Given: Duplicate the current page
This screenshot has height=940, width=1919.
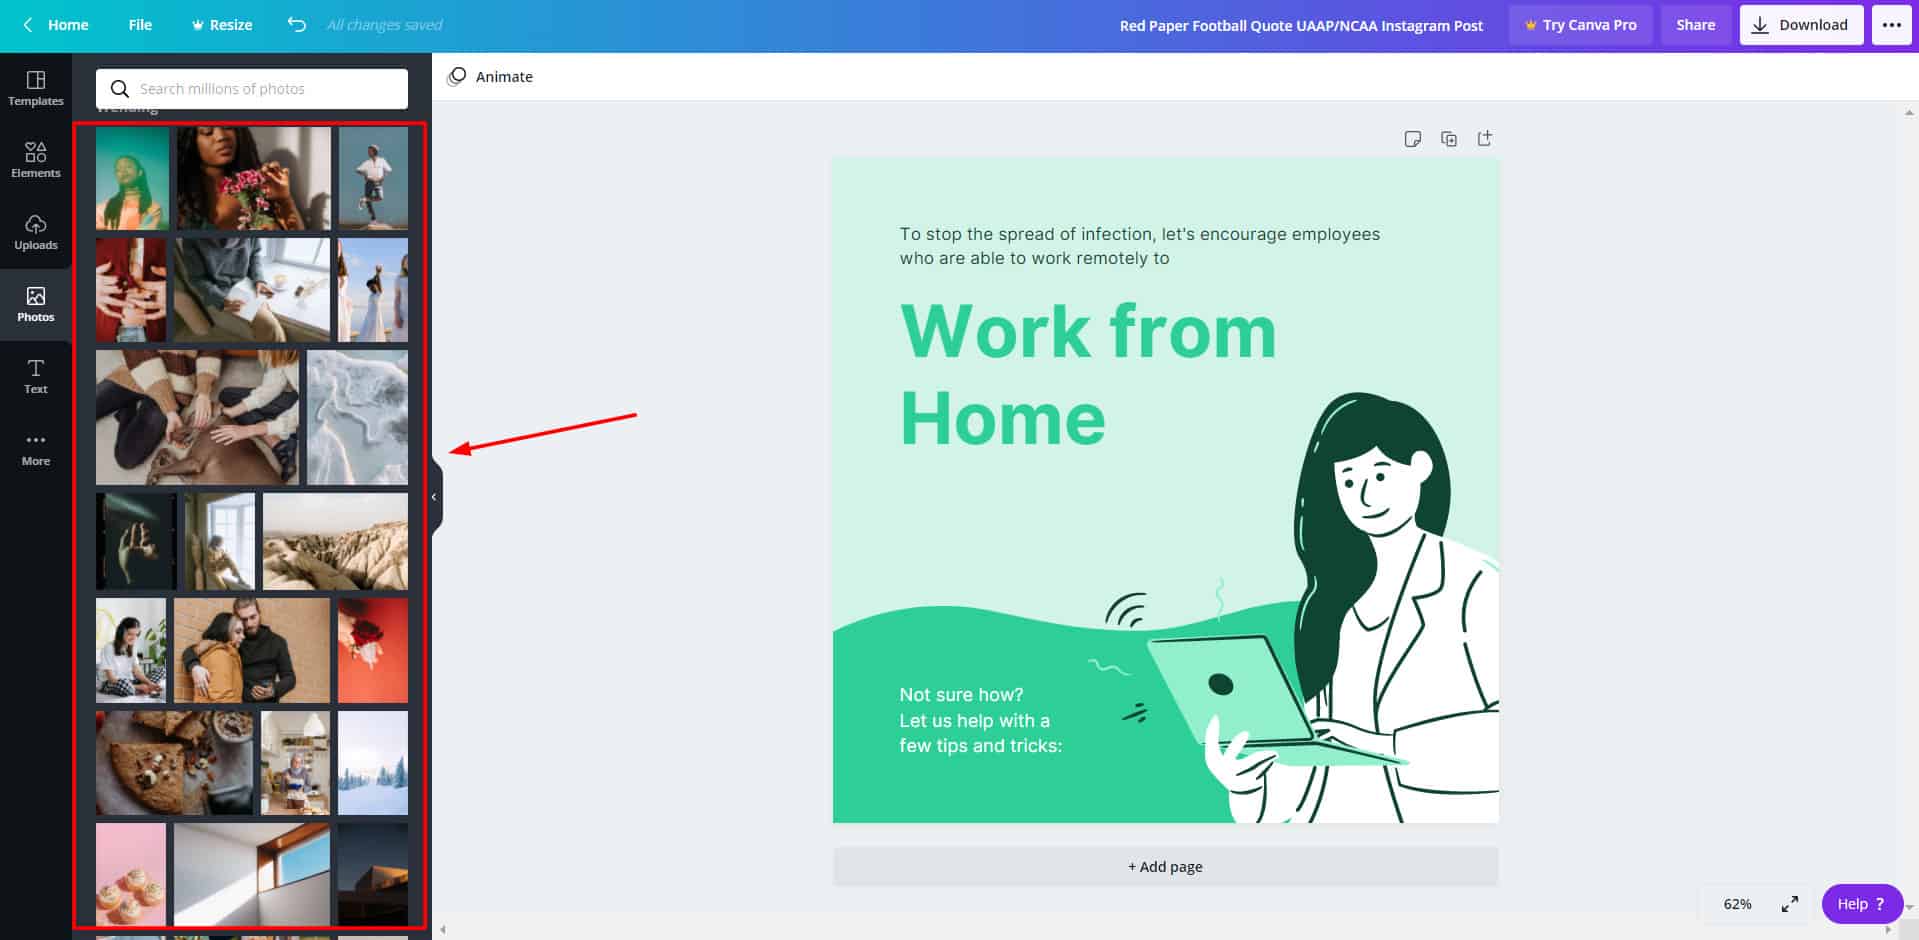Looking at the screenshot, I should (x=1449, y=139).
